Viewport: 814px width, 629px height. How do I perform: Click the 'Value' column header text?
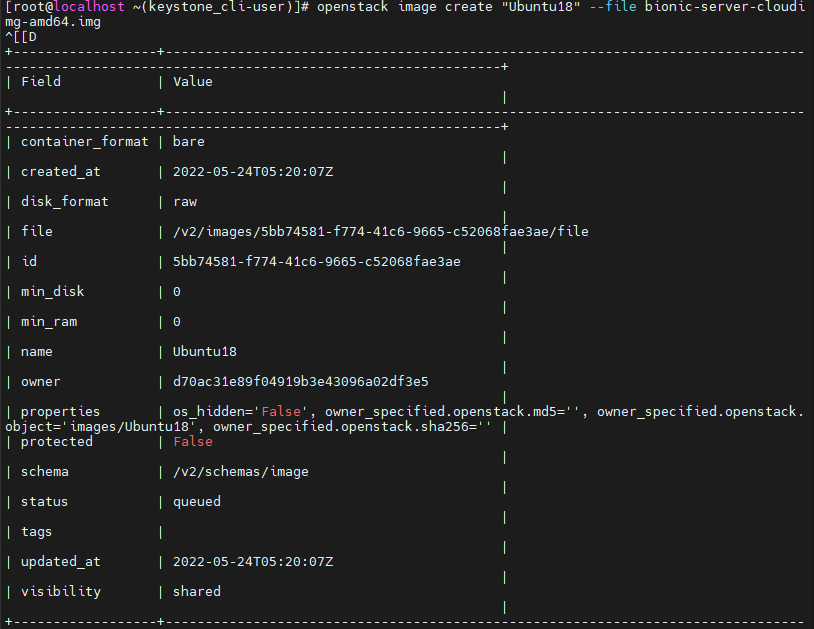click(x=193, y=81)
